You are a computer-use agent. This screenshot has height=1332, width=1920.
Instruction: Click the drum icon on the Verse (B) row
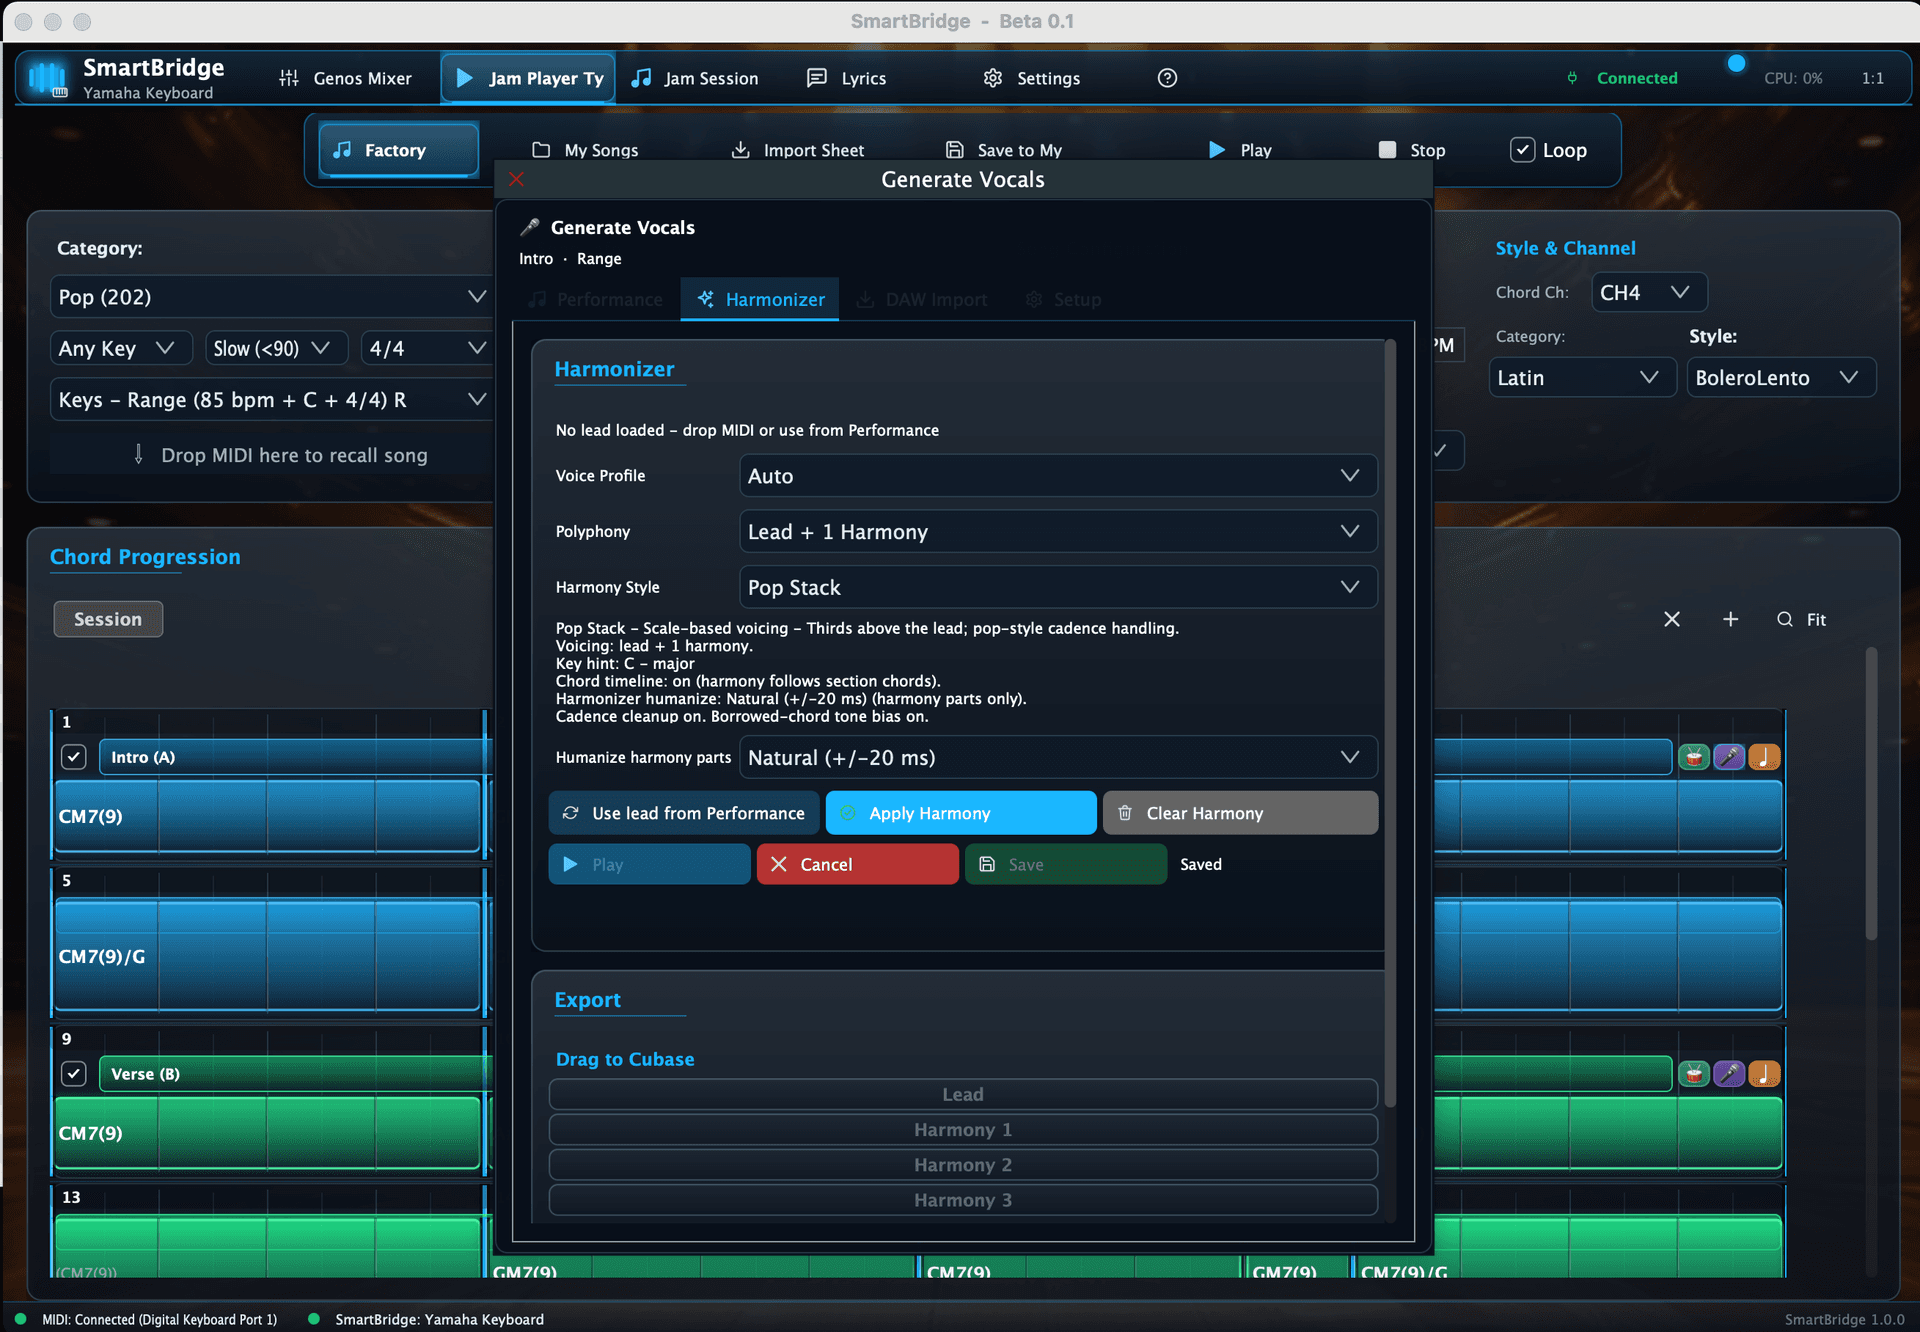click(1693, 1074)
